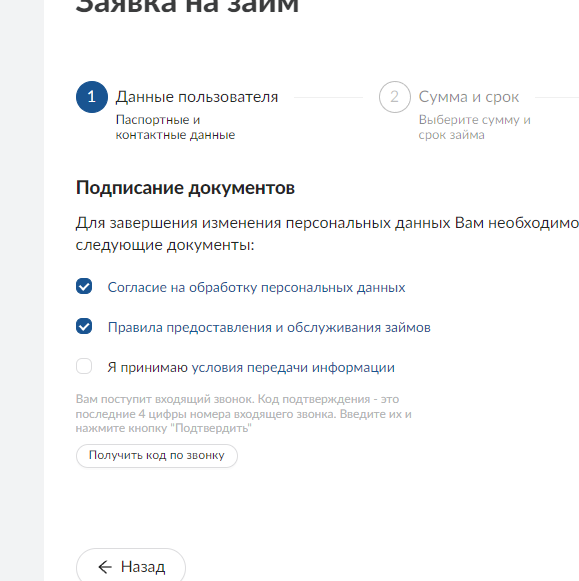The height and width of the screenshot is (581, 579).
Task: Check "Я принимаю условия передачи информации" checkbox
Action: (x=84, y=366)
